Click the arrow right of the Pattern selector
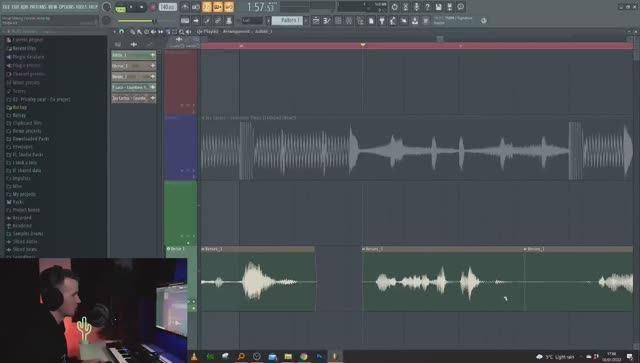 tap(306, 20)
